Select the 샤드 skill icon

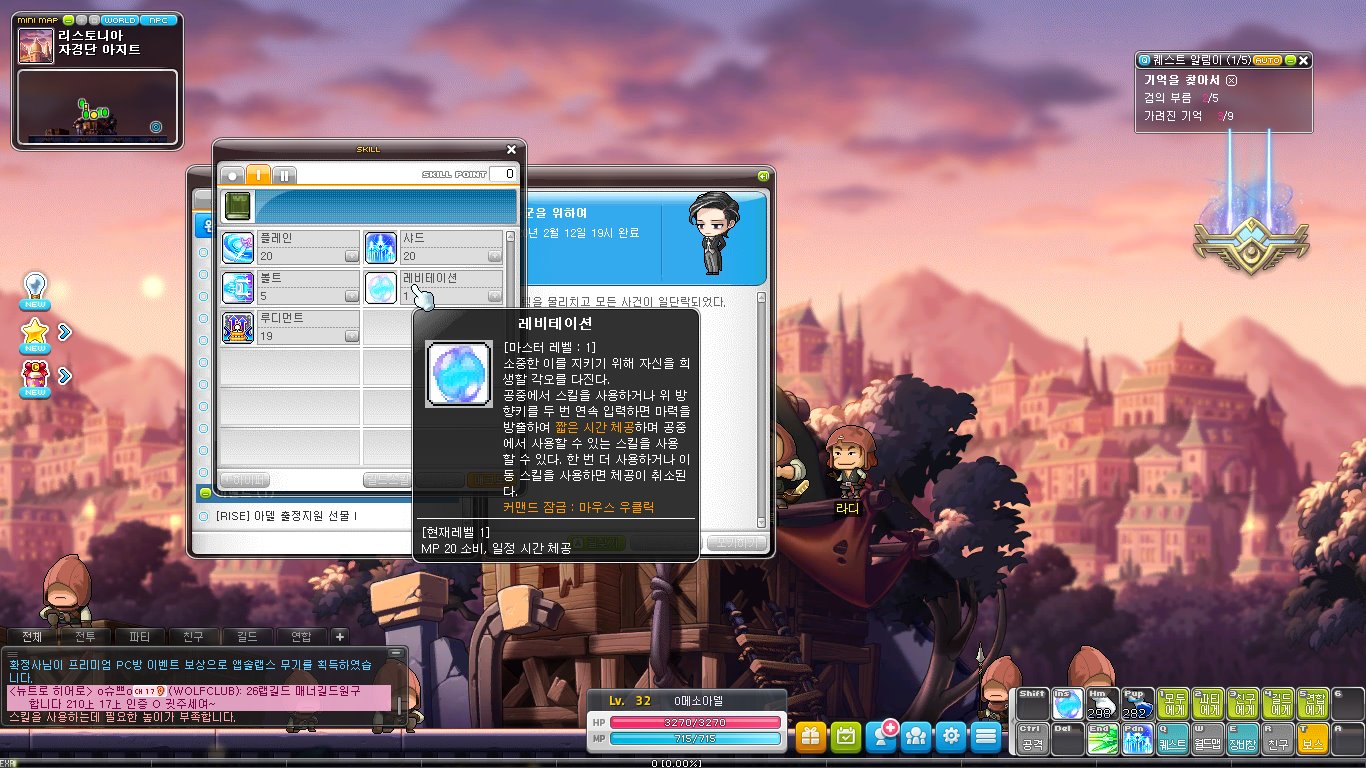pyautogui.click(x=381, y=247)
